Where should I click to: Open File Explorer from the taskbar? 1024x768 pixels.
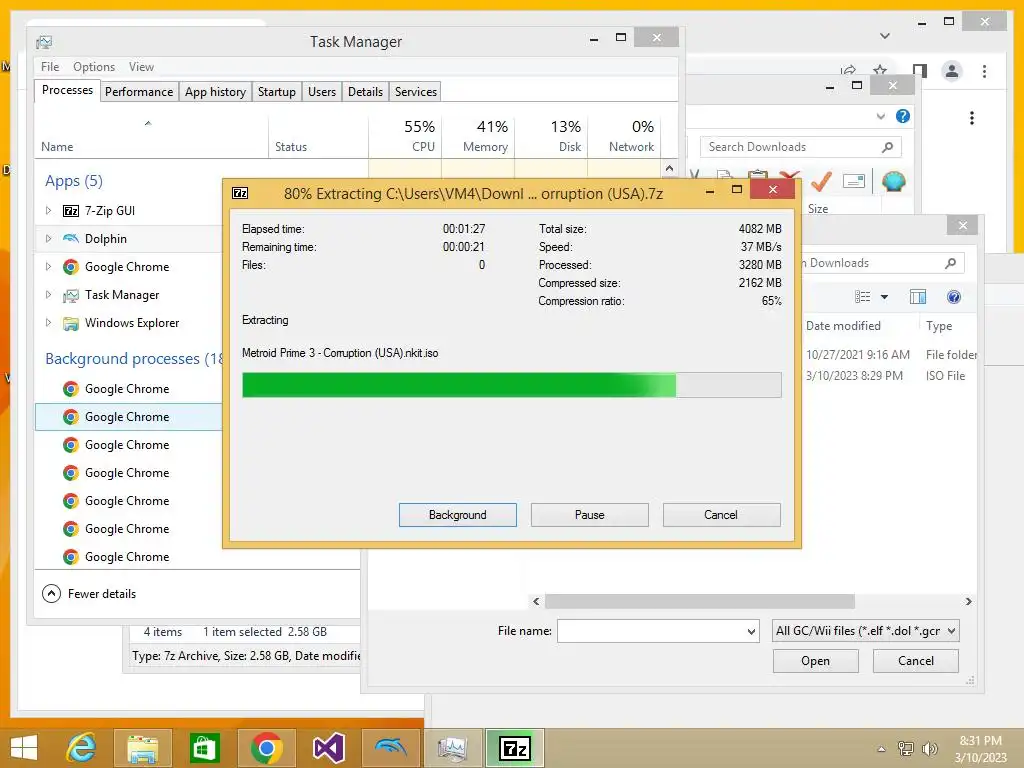coord(142,748)
